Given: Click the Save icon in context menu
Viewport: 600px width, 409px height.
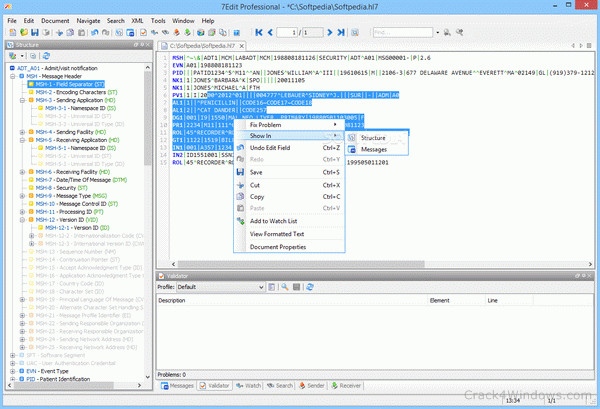Looking at the screenshot, I should pos(240,172).
